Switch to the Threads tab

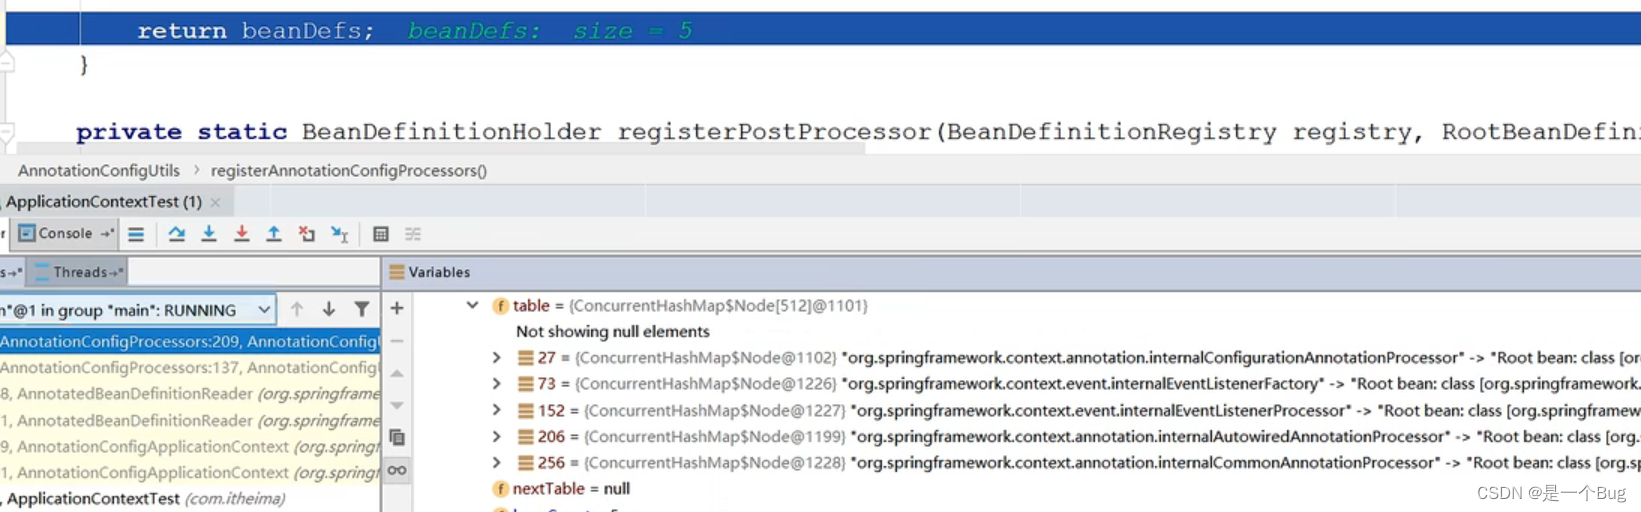click(79, 272)
